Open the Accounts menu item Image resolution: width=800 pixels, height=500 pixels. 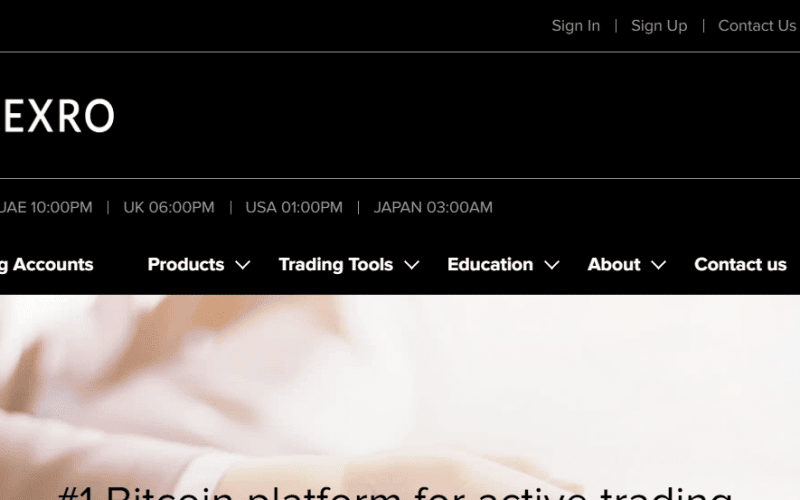click(46, 265)
